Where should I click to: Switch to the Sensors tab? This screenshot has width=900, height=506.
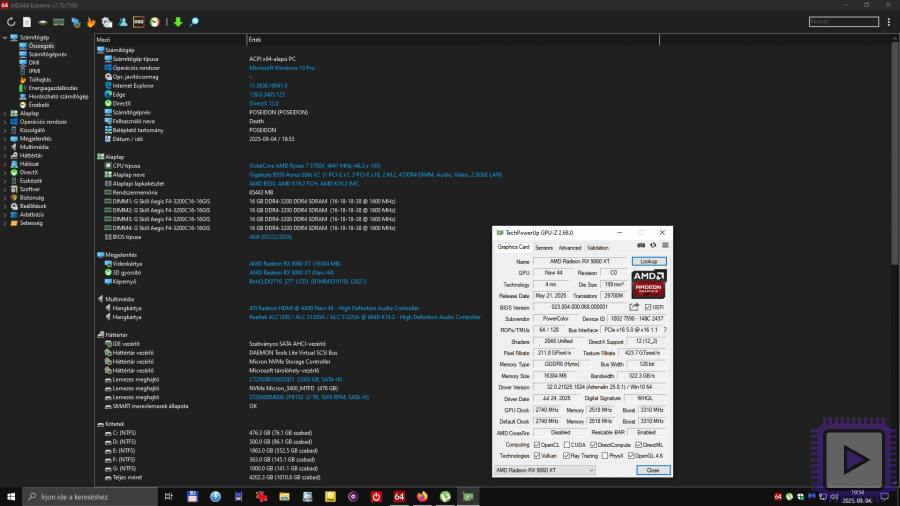(x=544, y=248)
